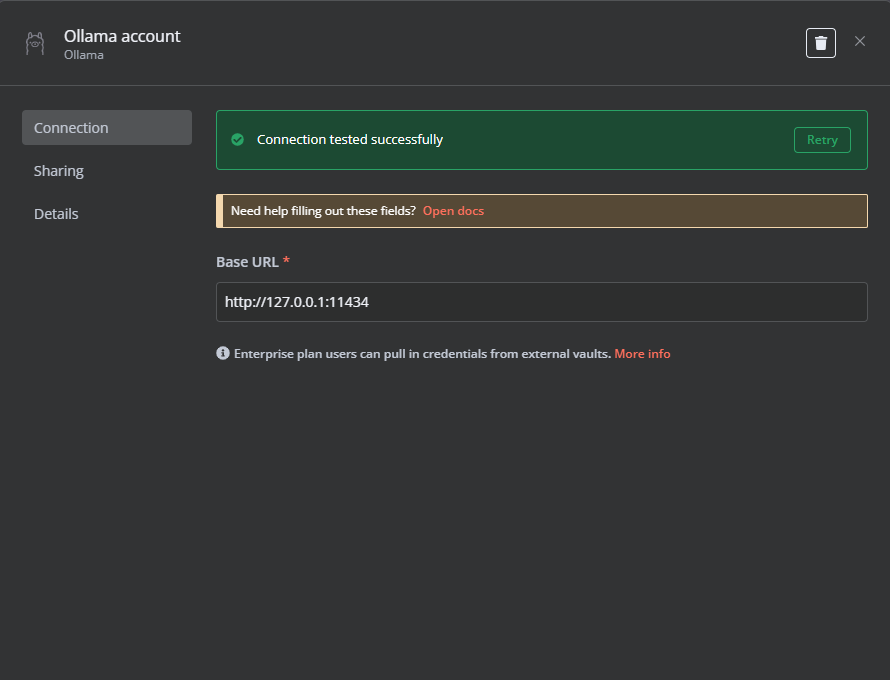Screen dimensions: 890x680
Task: Retry the connection test
Action: click(x=822, y=140)
